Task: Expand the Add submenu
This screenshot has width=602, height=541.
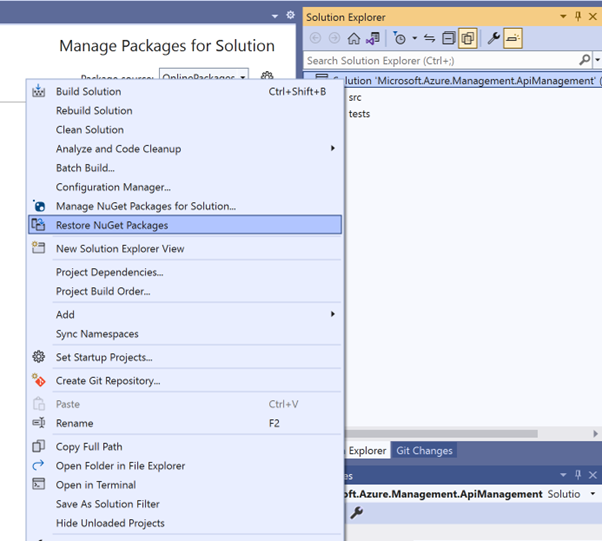Action: click(185, 314)
